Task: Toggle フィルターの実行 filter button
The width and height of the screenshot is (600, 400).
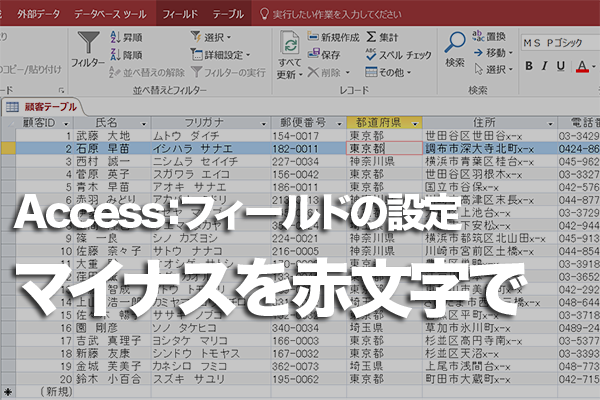Action: pos(228,72)
